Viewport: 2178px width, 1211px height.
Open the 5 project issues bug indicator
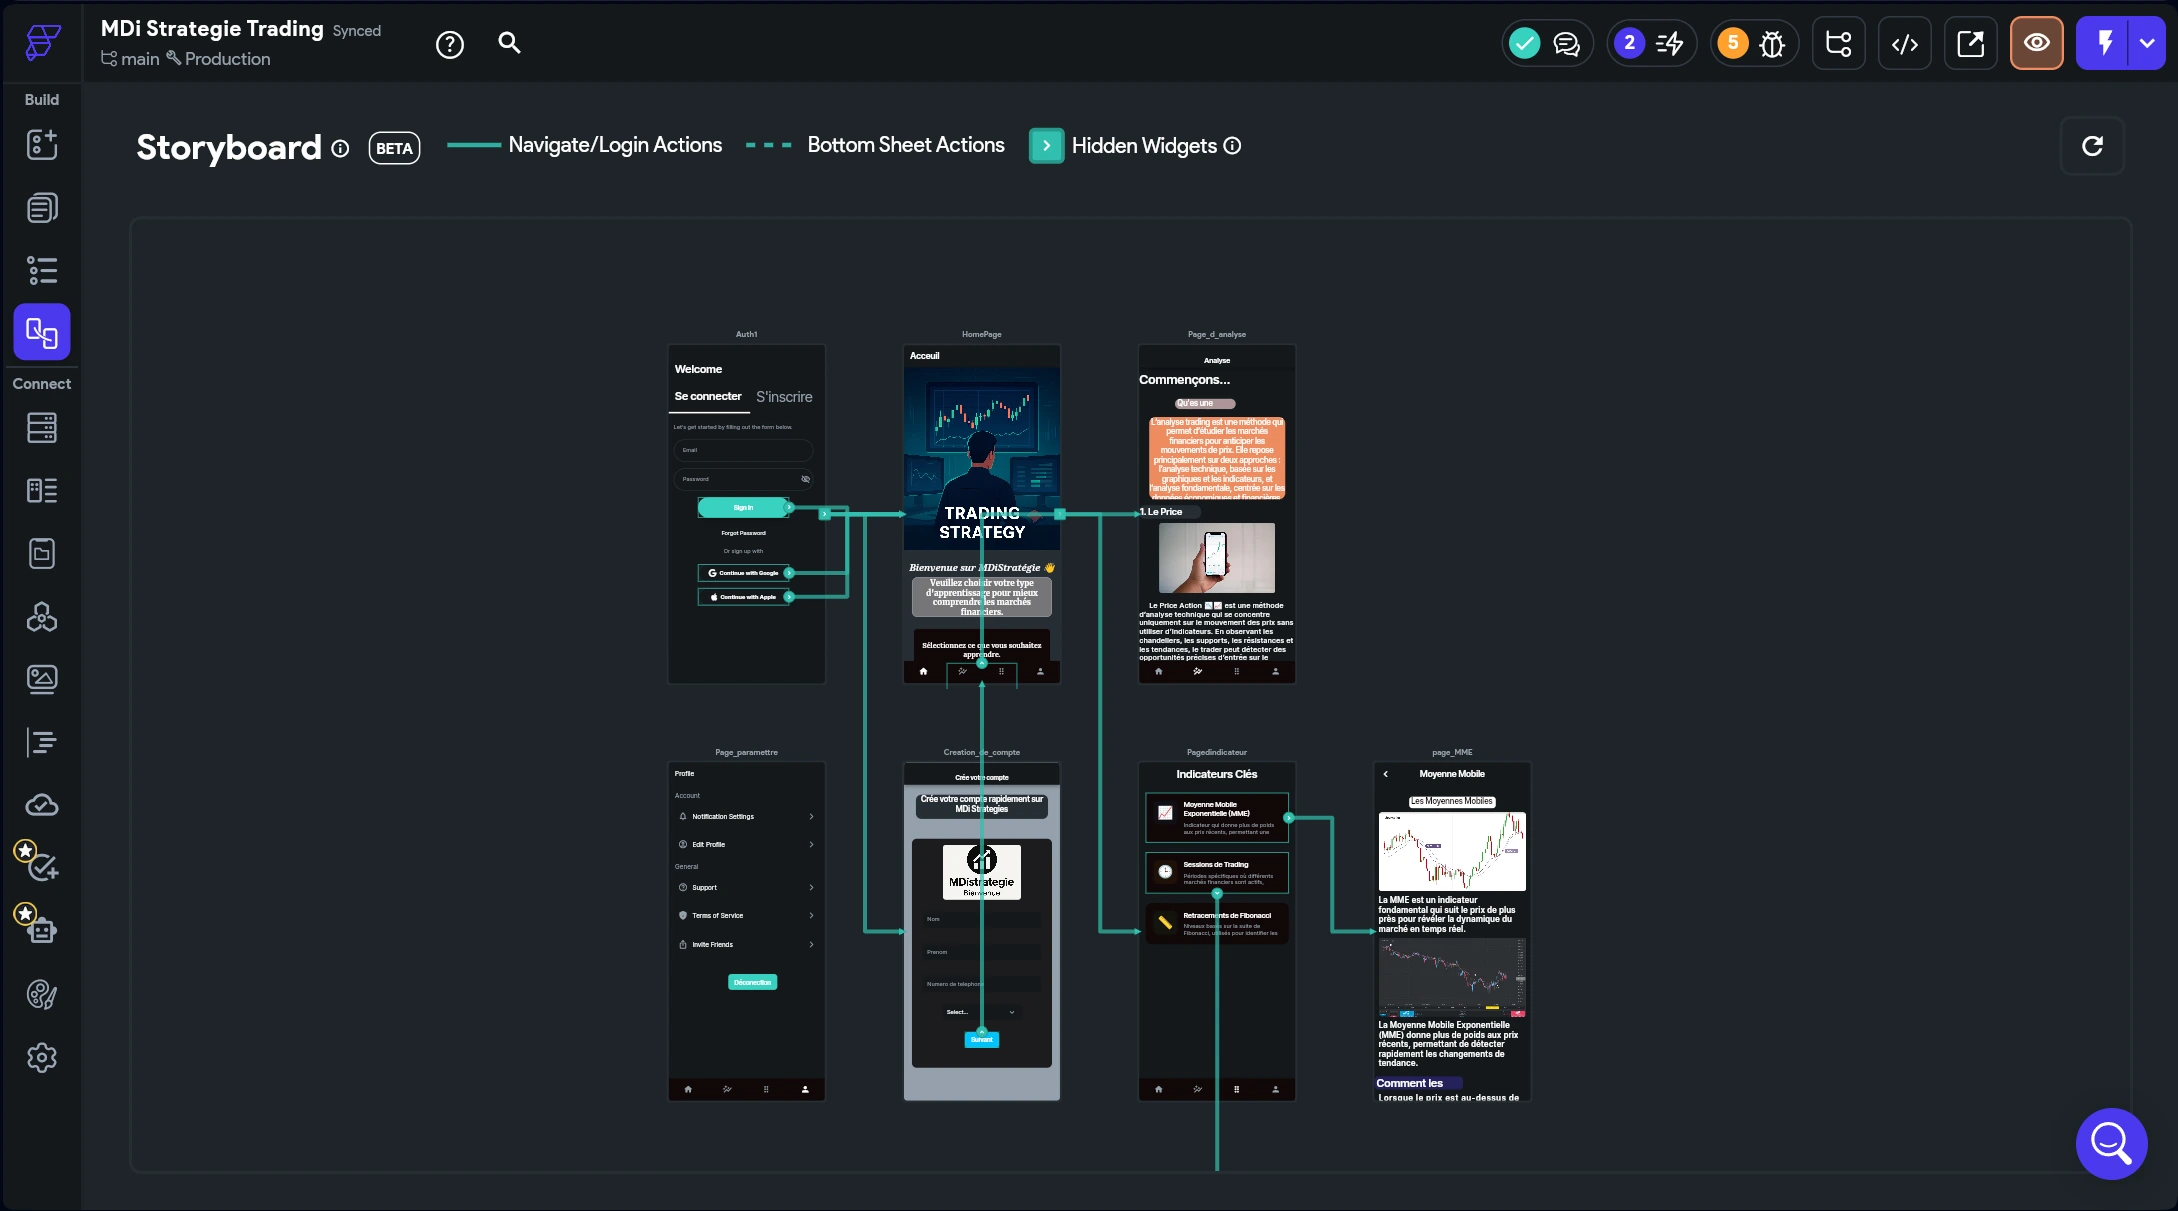point(1753,43)
